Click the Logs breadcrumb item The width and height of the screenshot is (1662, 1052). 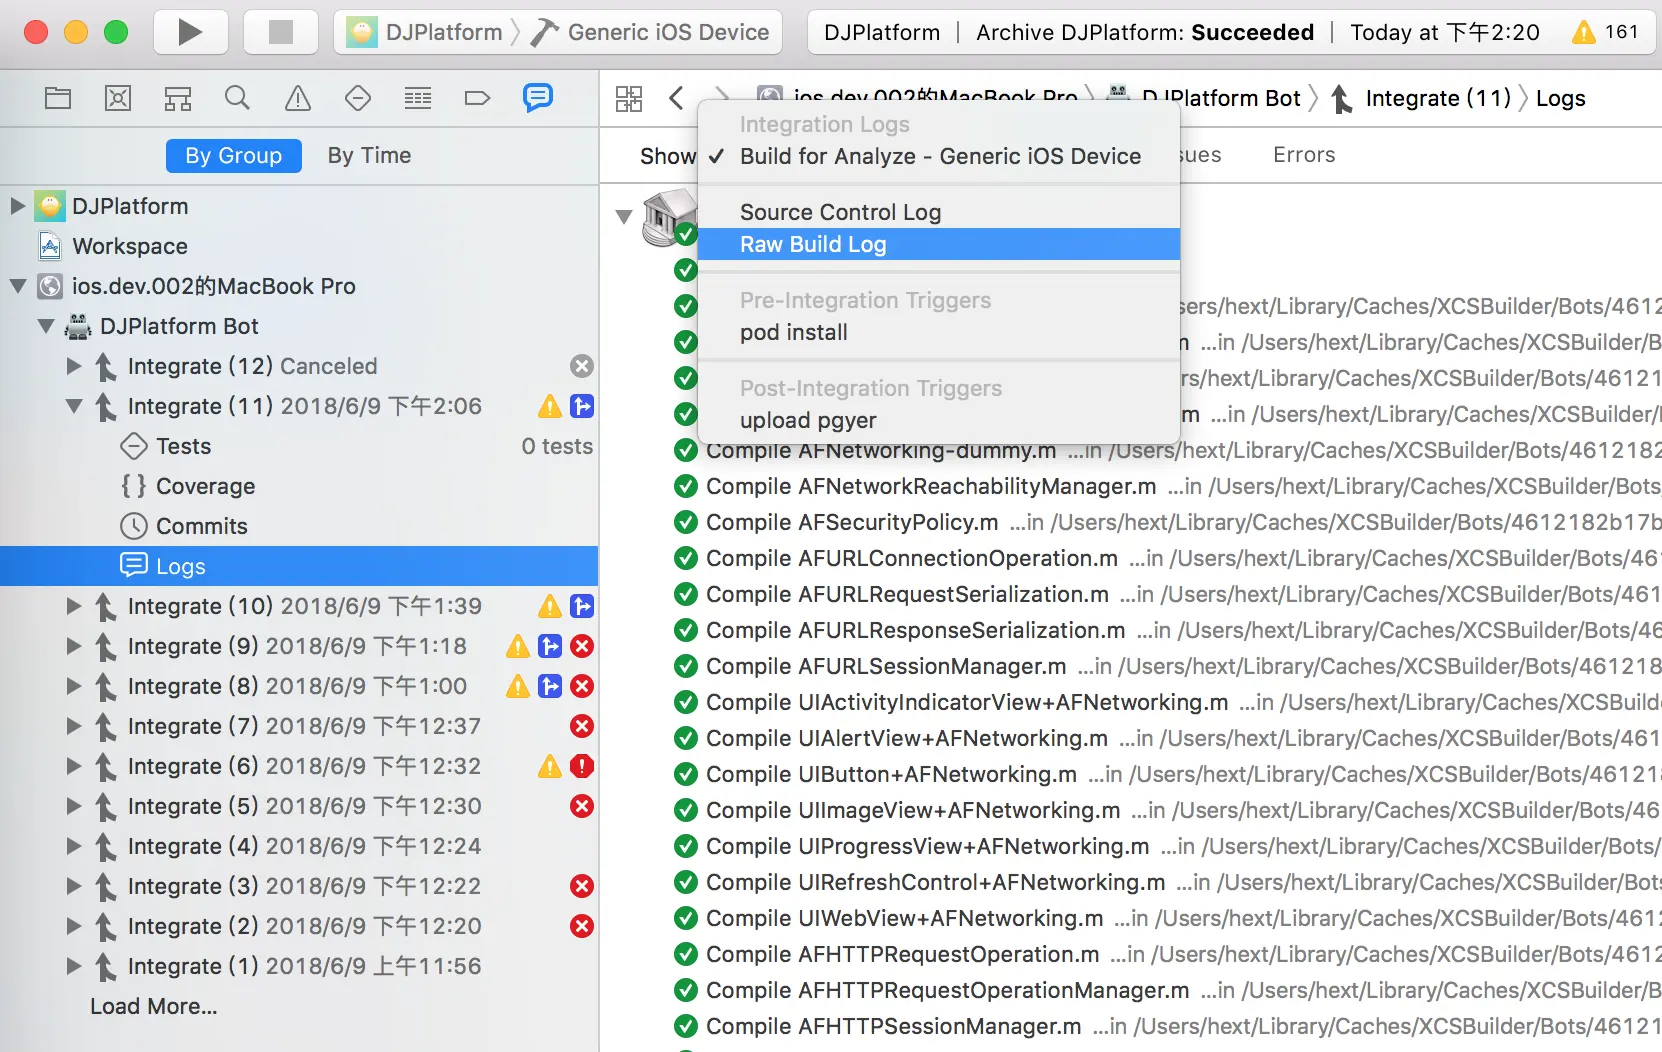click(x=1560, y=98)
